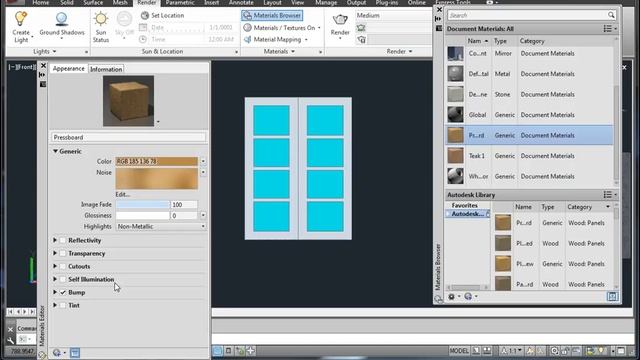Click the blue browser toggle icon in Materials Editor footer

(75, 353)
